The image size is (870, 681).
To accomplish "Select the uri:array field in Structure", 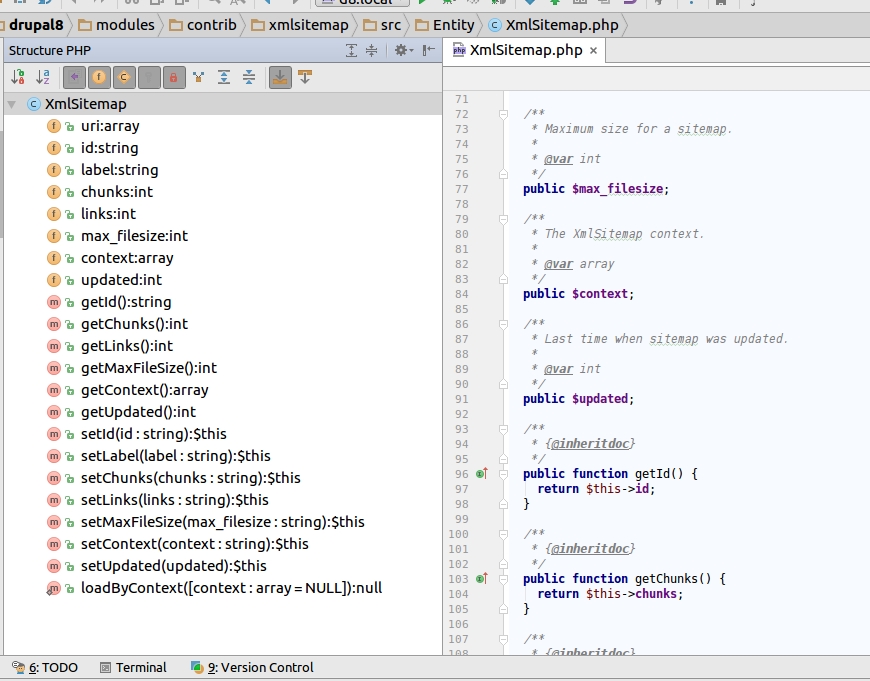I will point(110,126).
